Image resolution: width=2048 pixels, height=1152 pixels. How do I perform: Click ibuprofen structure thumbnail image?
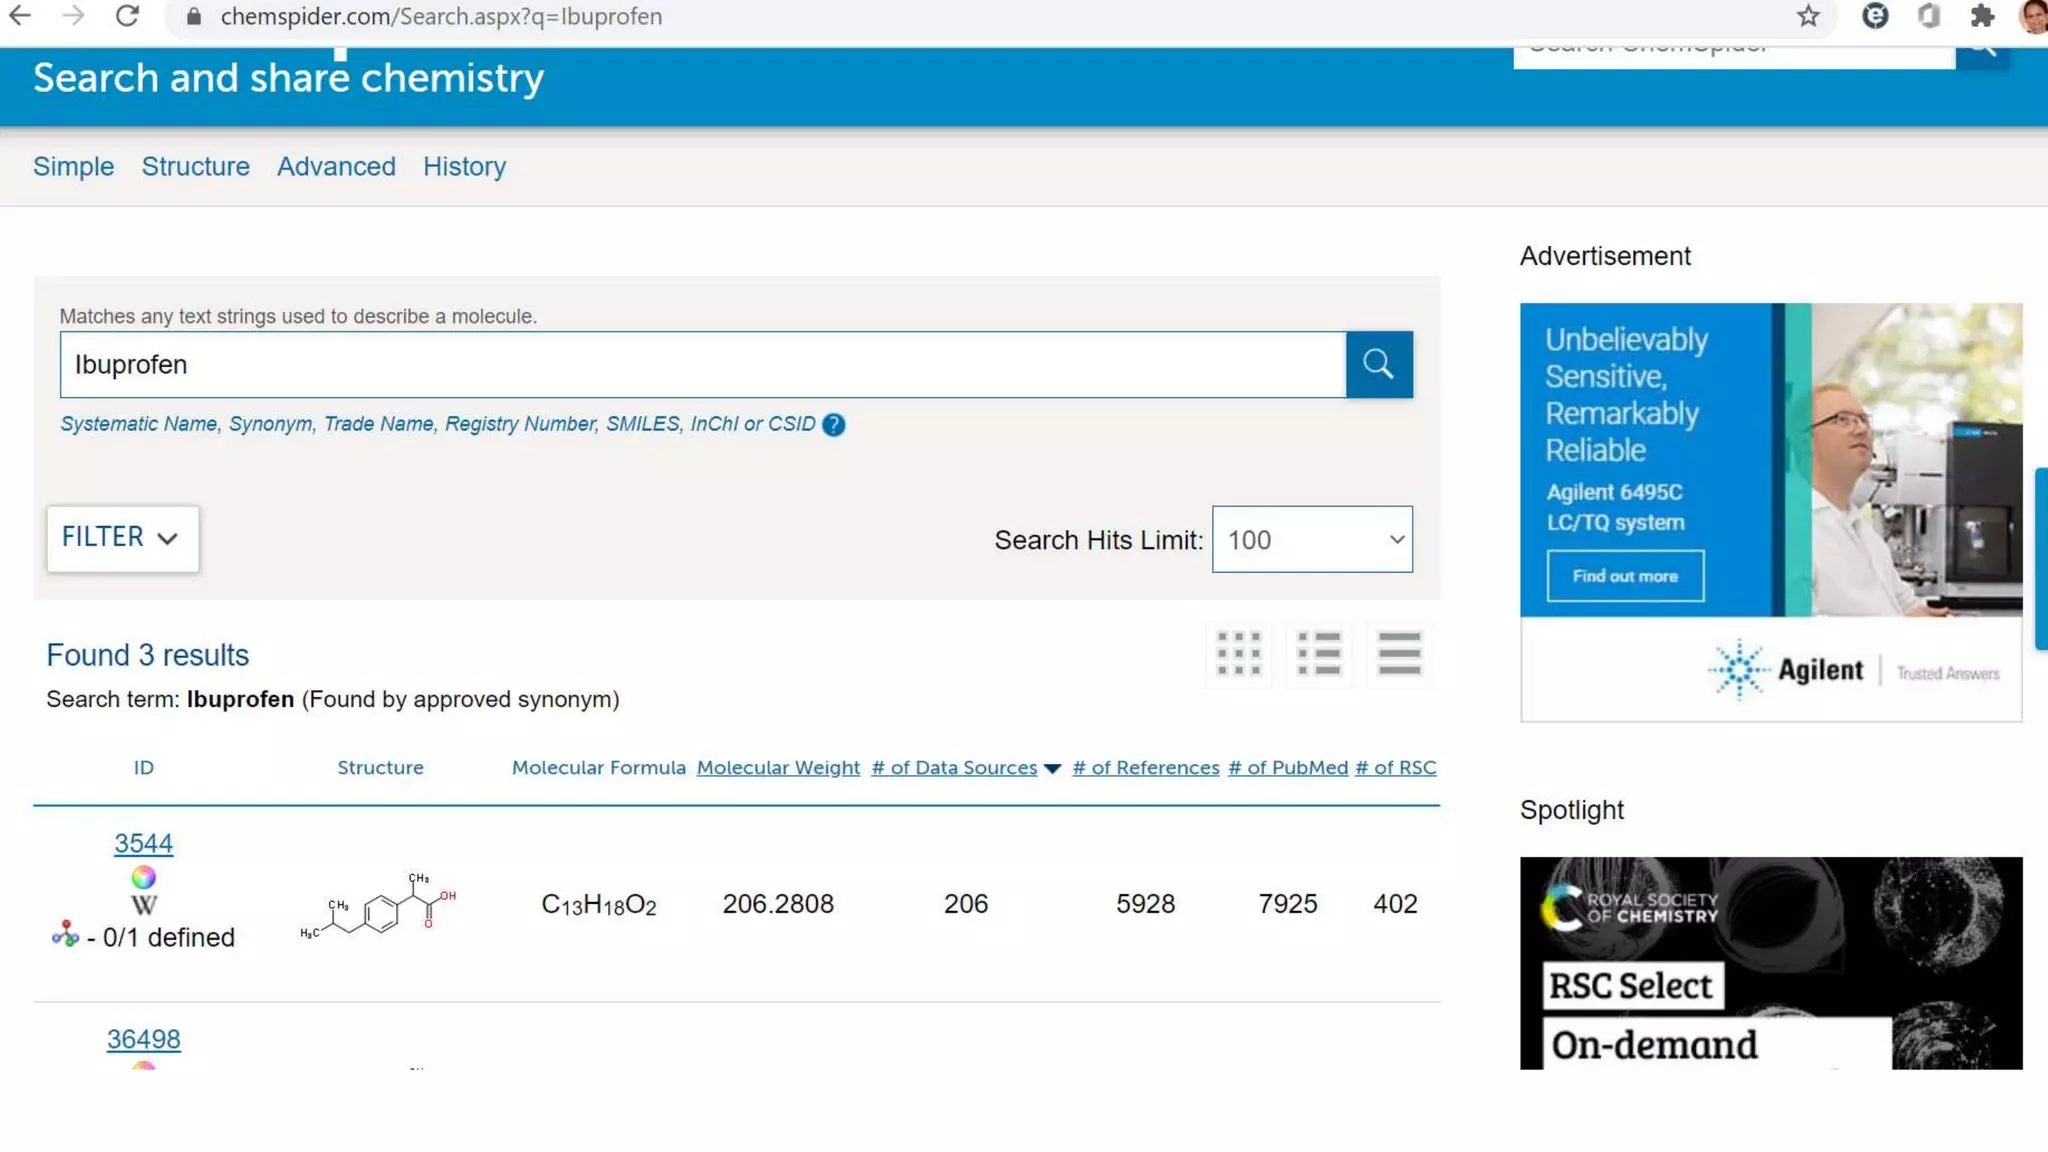coord(379,906)
